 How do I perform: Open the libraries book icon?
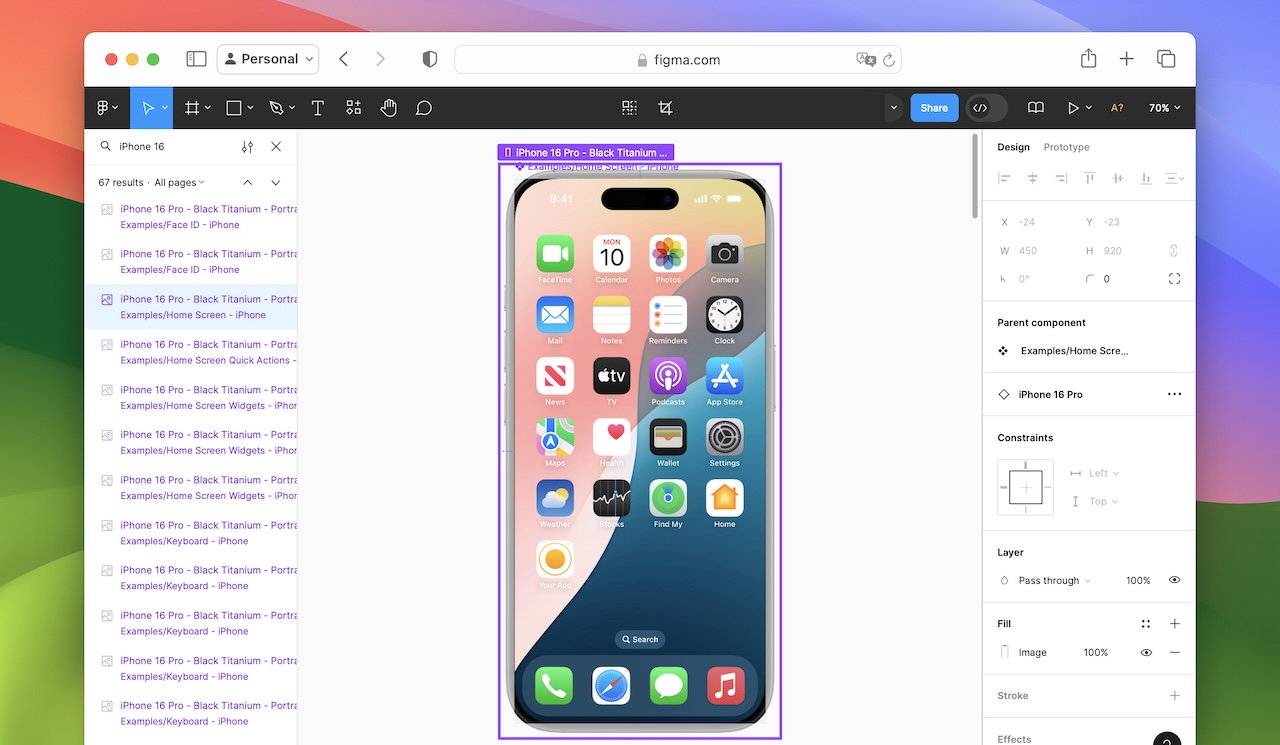[x=1036, y=108]
